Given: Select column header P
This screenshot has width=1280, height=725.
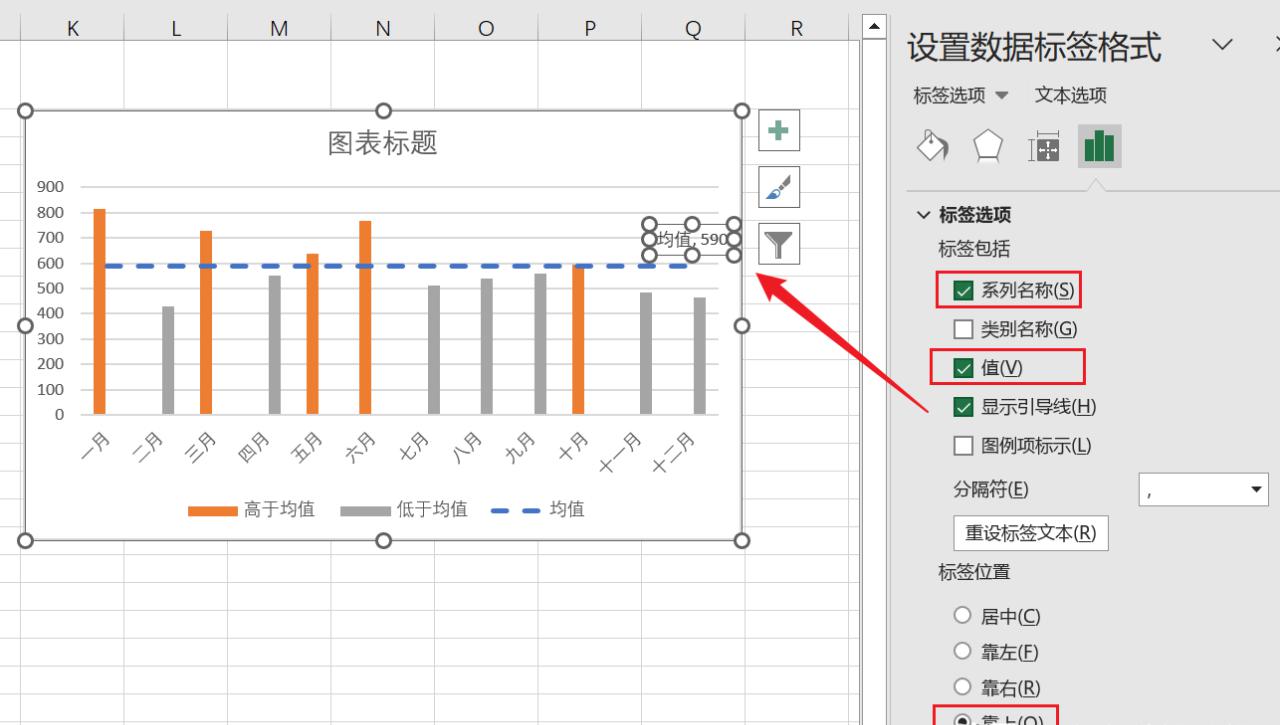Looking at the screenshot, I should tap(589, 29).
